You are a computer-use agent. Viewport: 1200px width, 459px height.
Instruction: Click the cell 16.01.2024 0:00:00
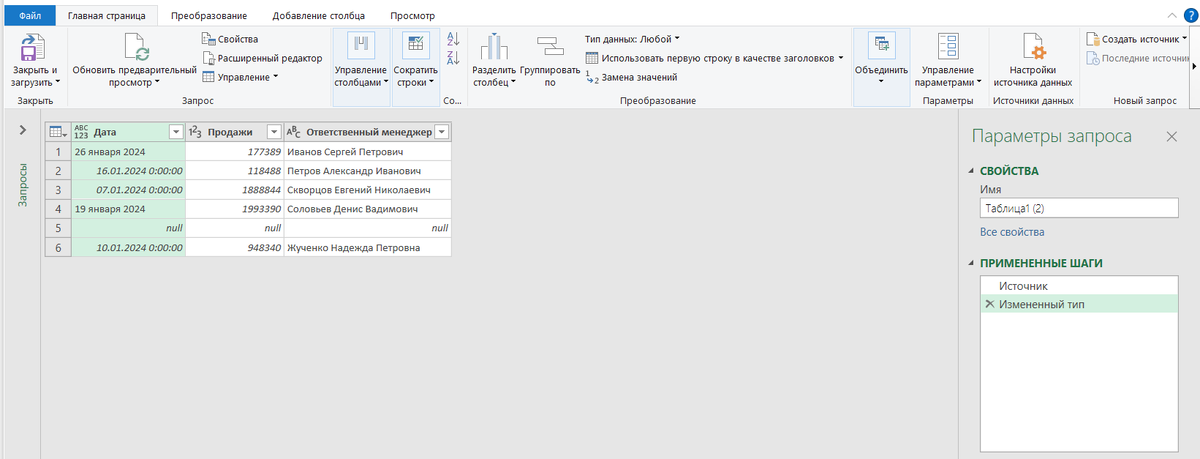click(129, 171)
